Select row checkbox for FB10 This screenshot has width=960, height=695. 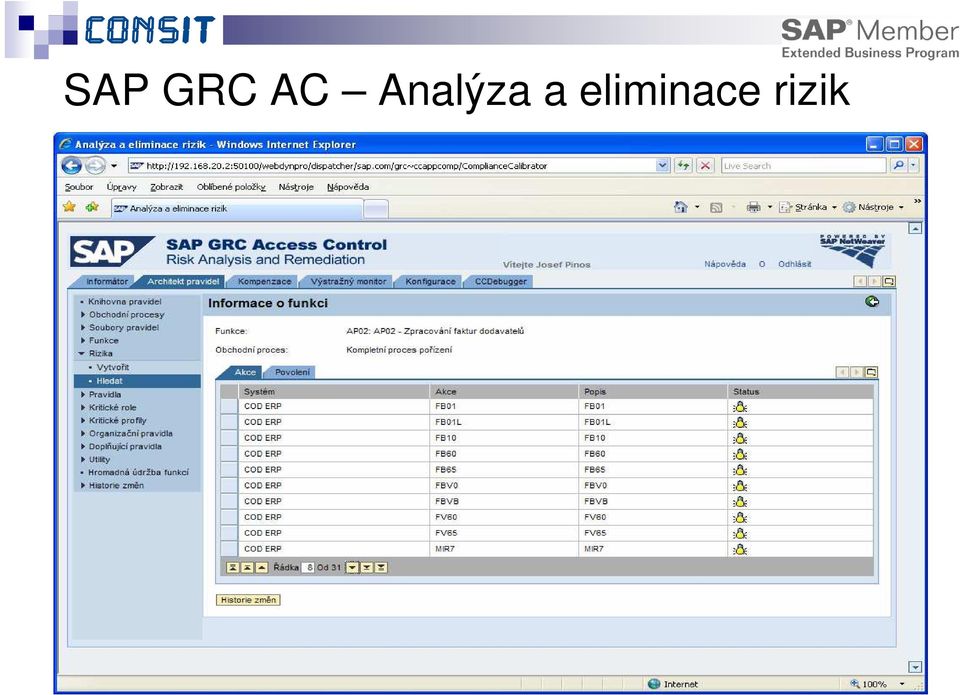229,438
